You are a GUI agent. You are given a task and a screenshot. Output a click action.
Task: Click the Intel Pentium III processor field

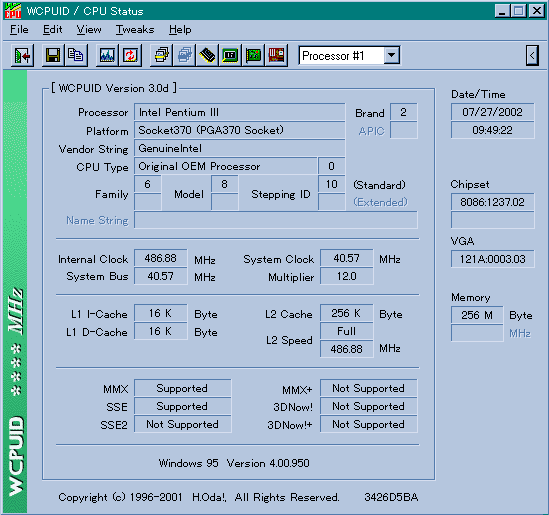239,112
